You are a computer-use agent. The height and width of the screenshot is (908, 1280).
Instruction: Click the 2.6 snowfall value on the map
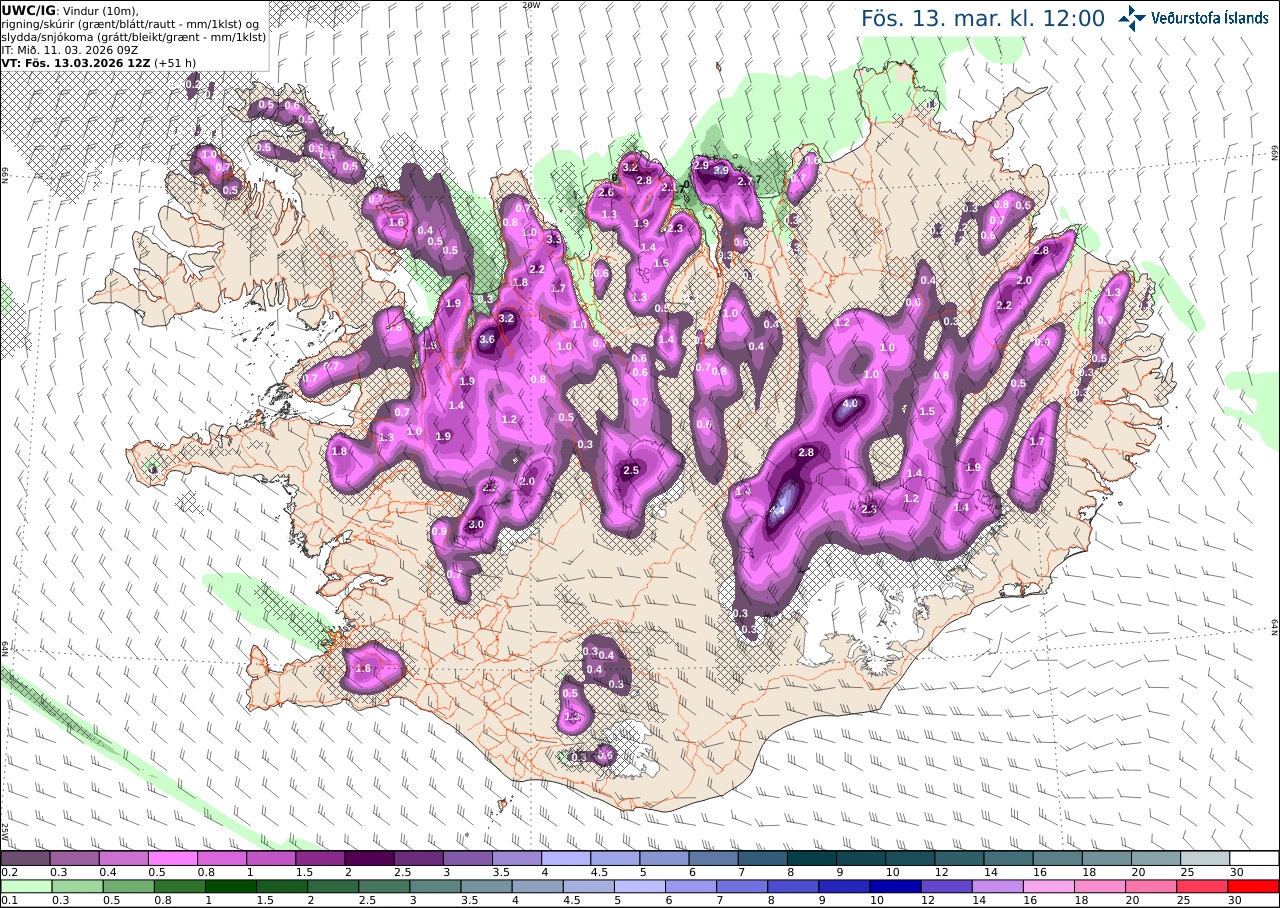[606, 192]
